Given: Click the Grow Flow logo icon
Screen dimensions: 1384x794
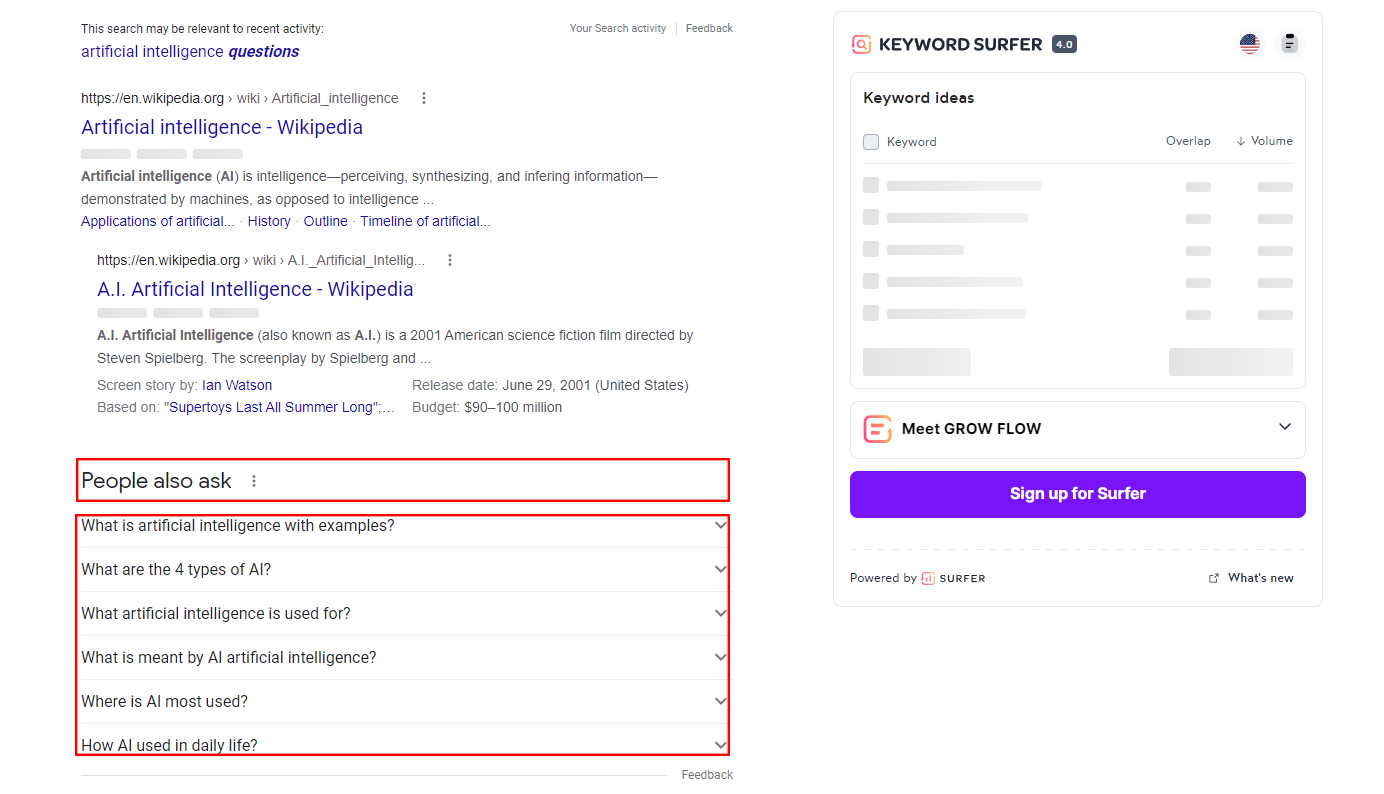Looking at the screenshot, I should 877,429.
